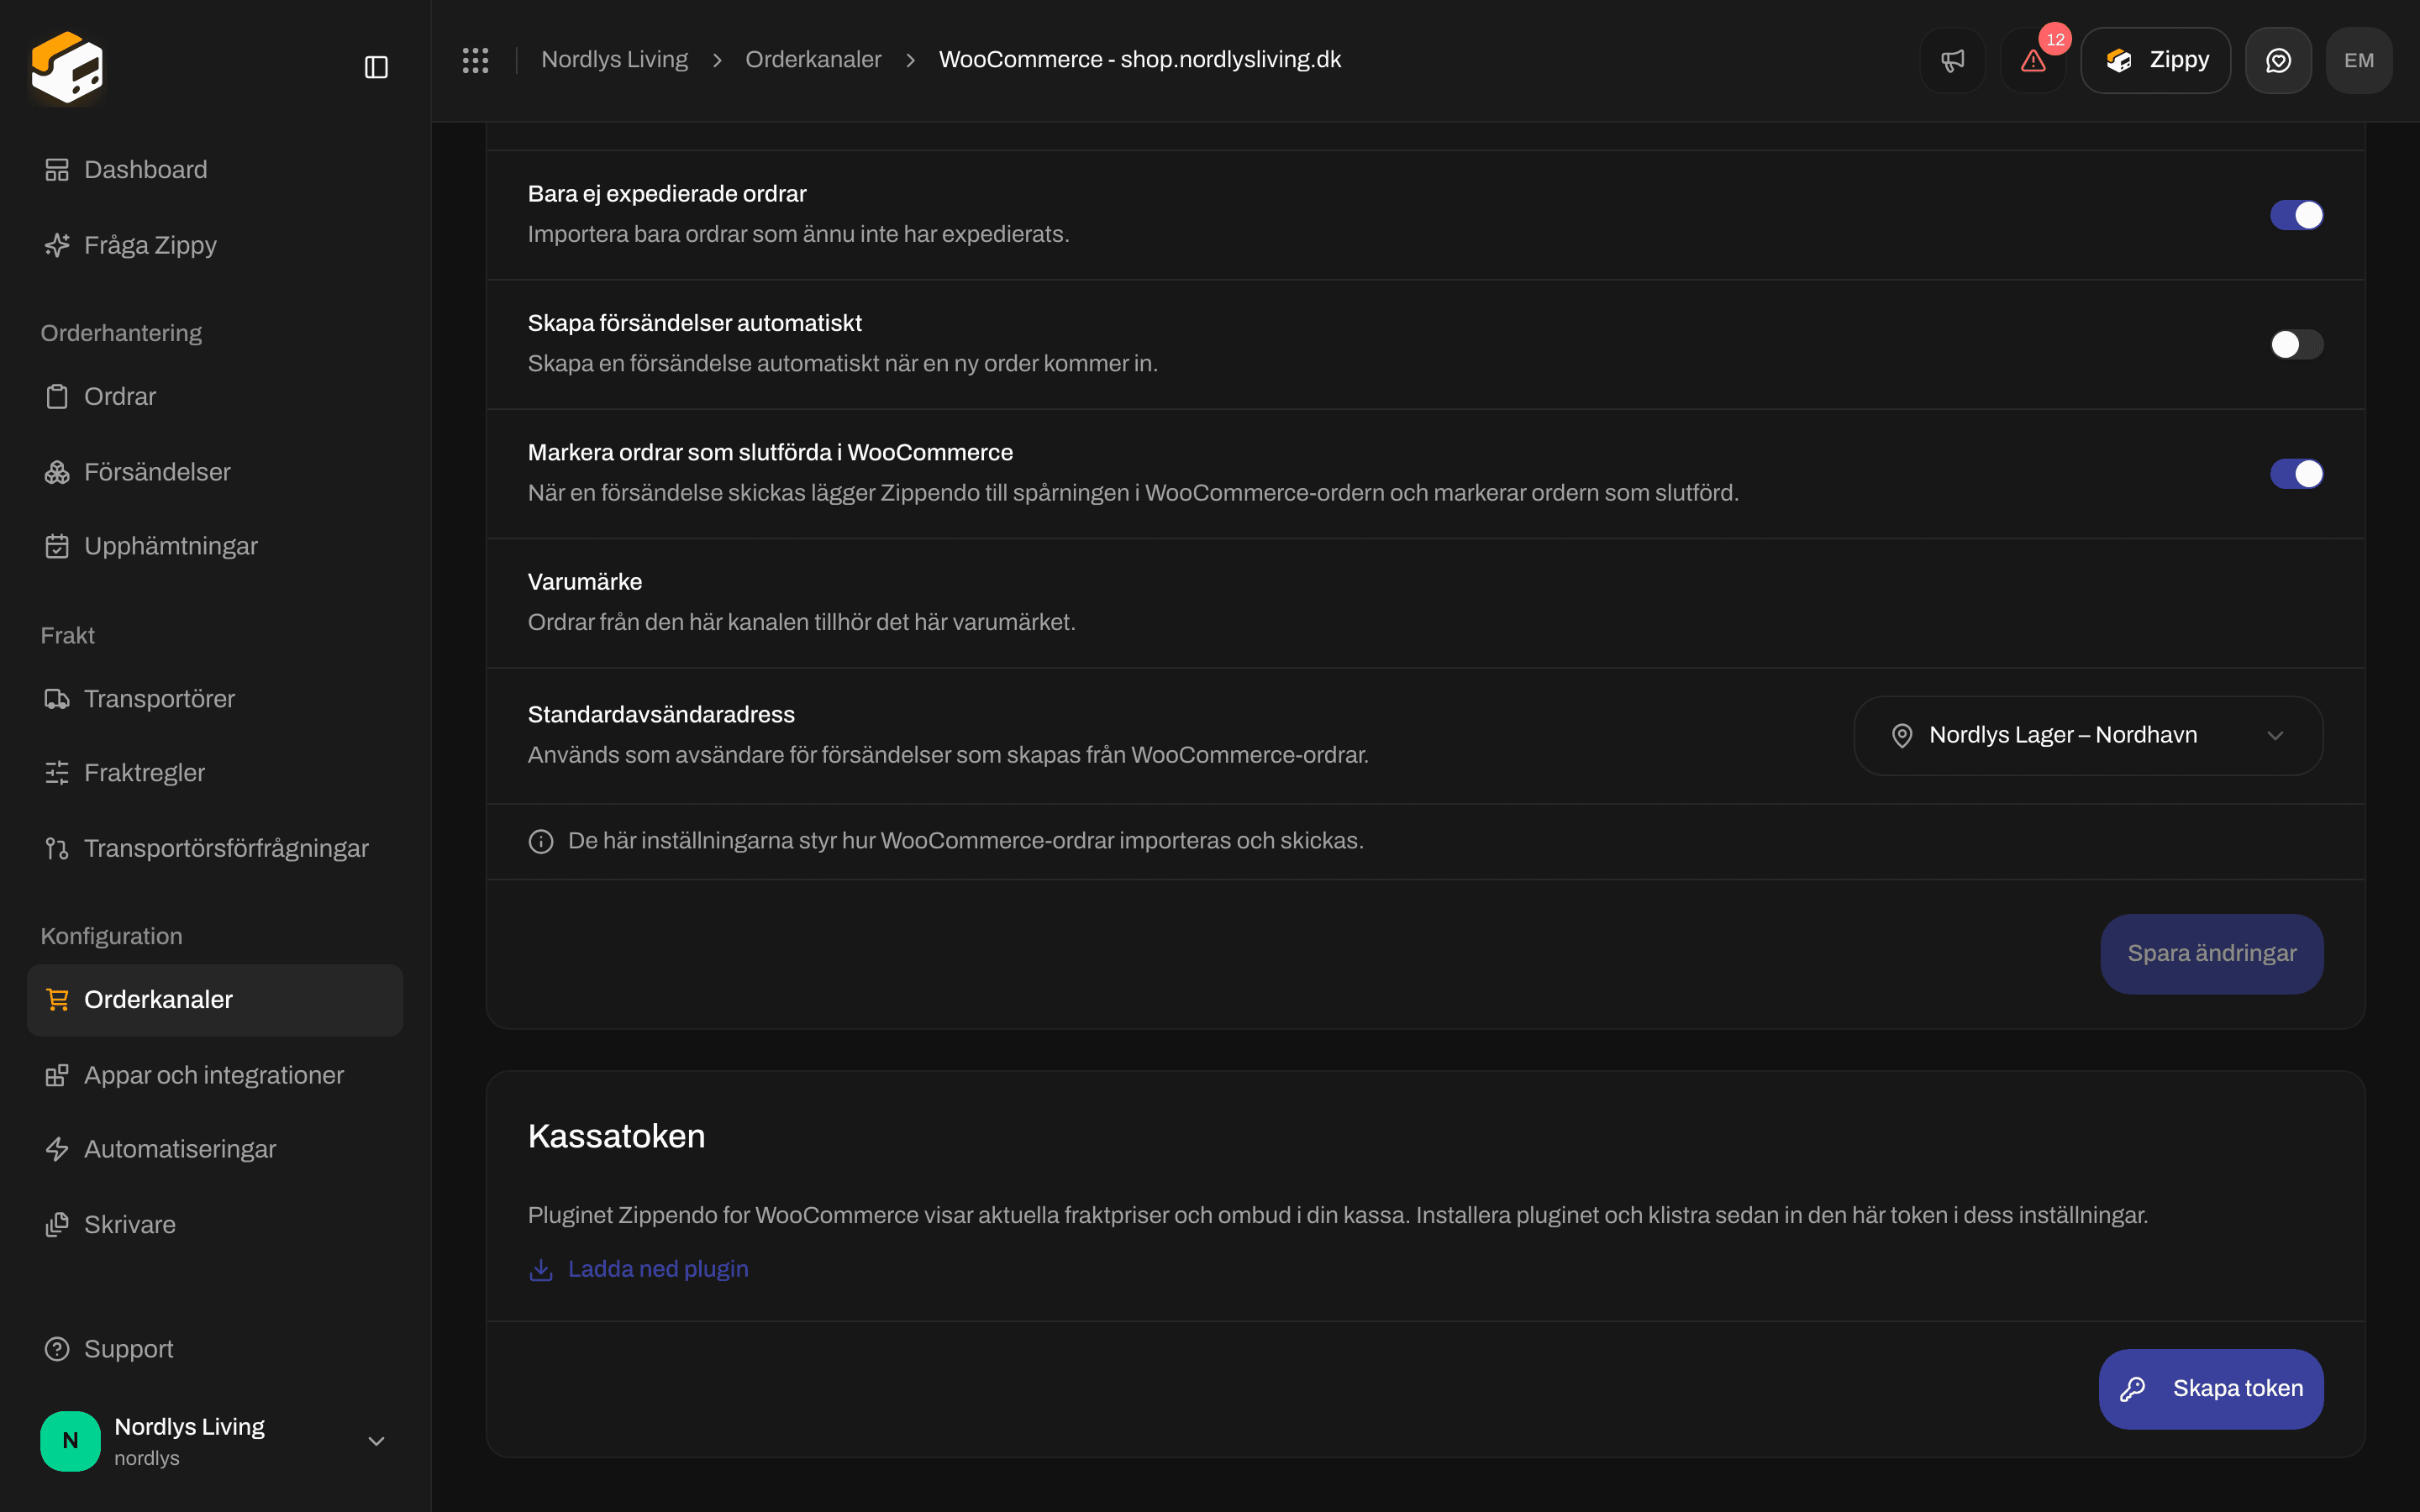Open Försändelser page
The height and width of the screenshot is (1512, 2420).
pyautogui.click(x=215, y=472)
